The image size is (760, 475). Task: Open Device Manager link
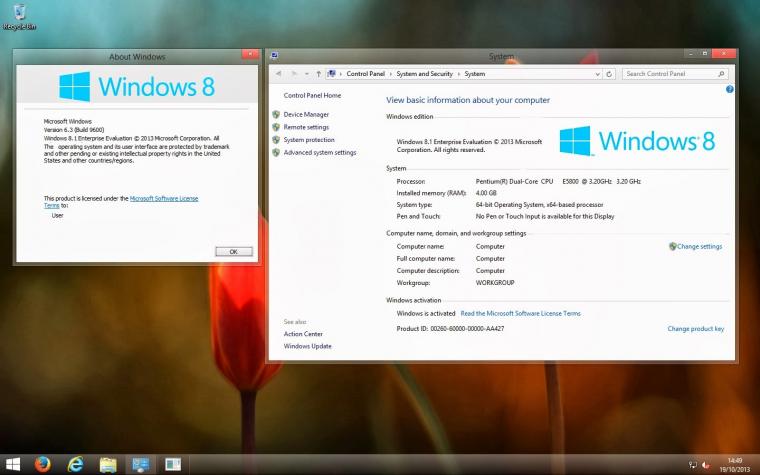[306, 114]
